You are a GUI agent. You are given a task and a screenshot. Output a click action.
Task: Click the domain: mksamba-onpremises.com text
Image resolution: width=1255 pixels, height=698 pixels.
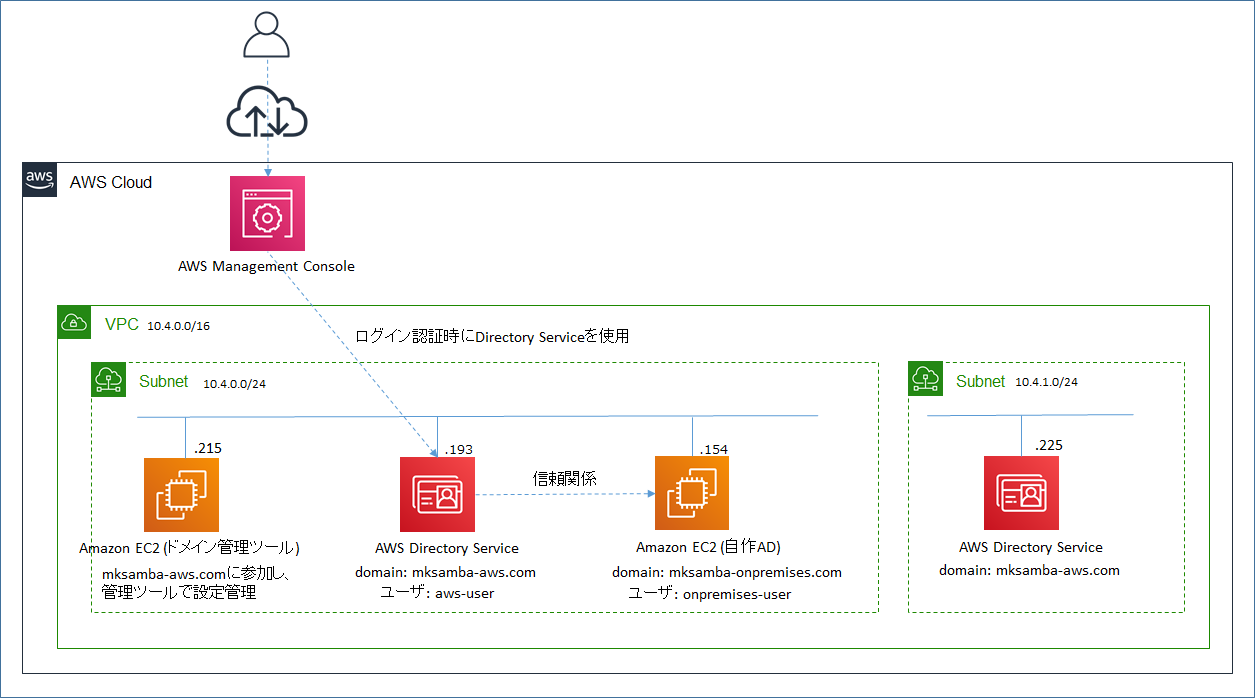click(x=727, y=572)
